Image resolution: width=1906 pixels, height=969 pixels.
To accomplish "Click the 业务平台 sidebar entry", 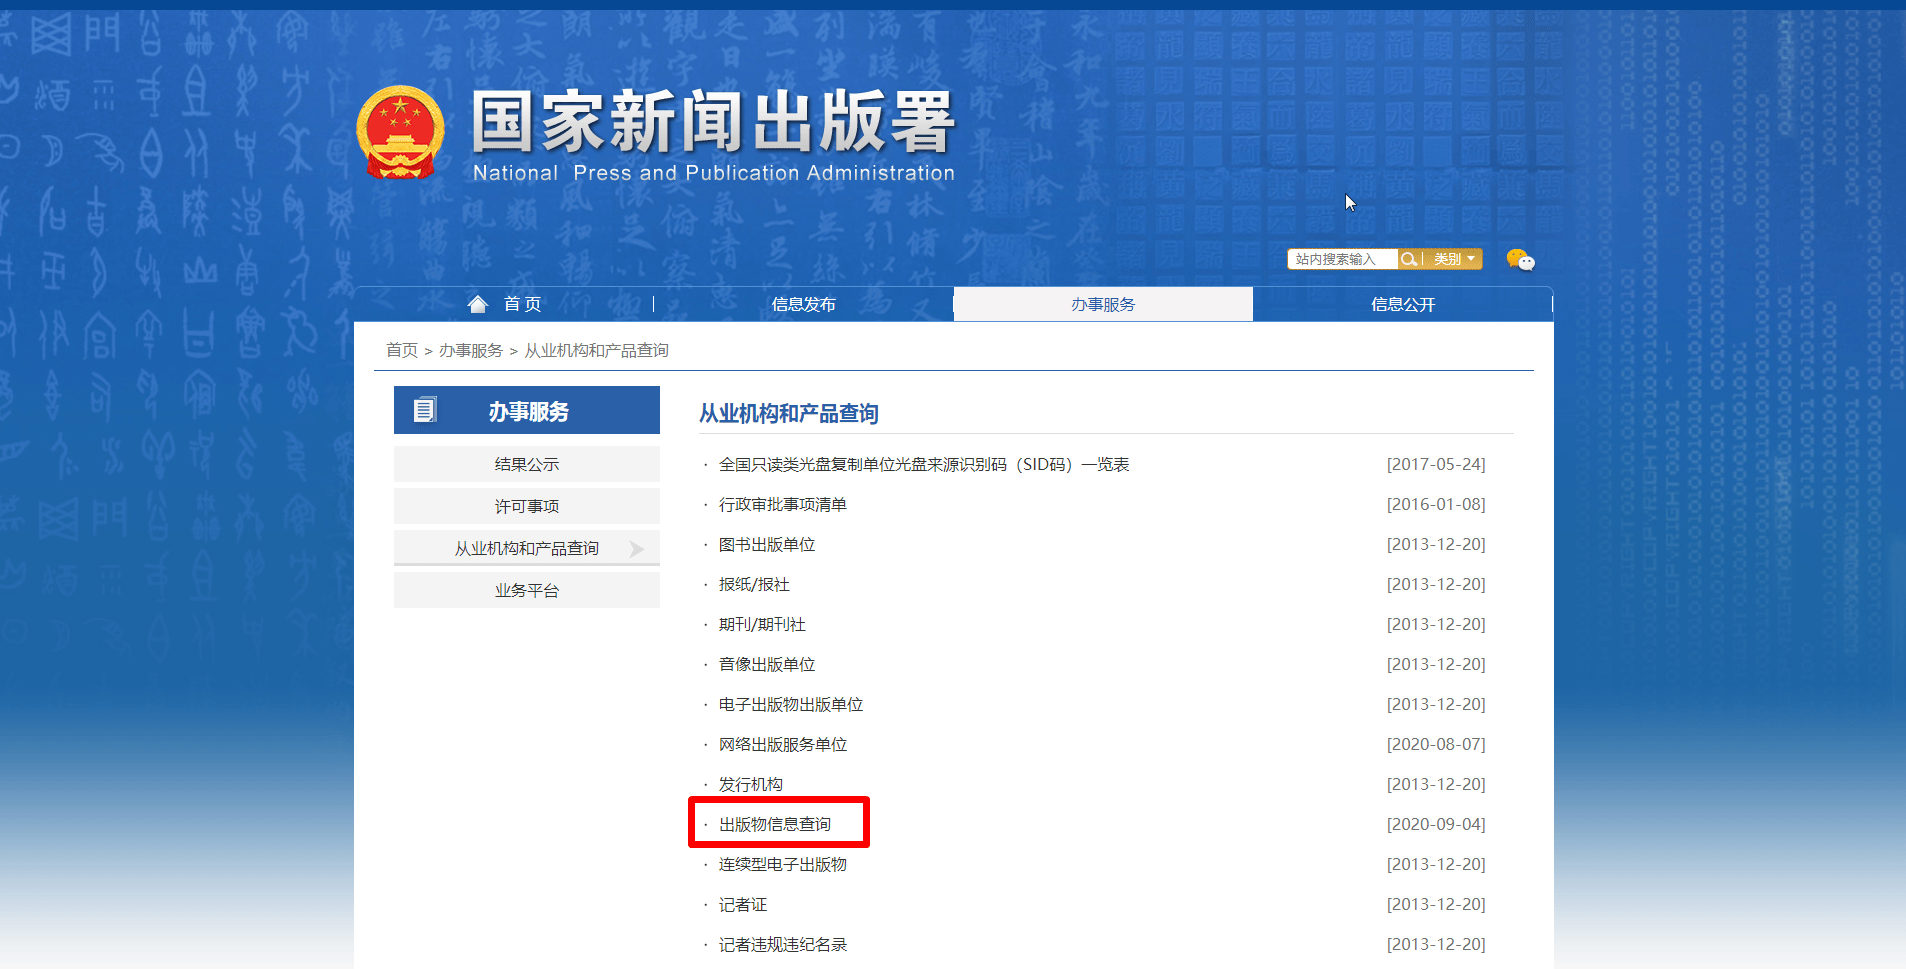I will coord(526,589).
